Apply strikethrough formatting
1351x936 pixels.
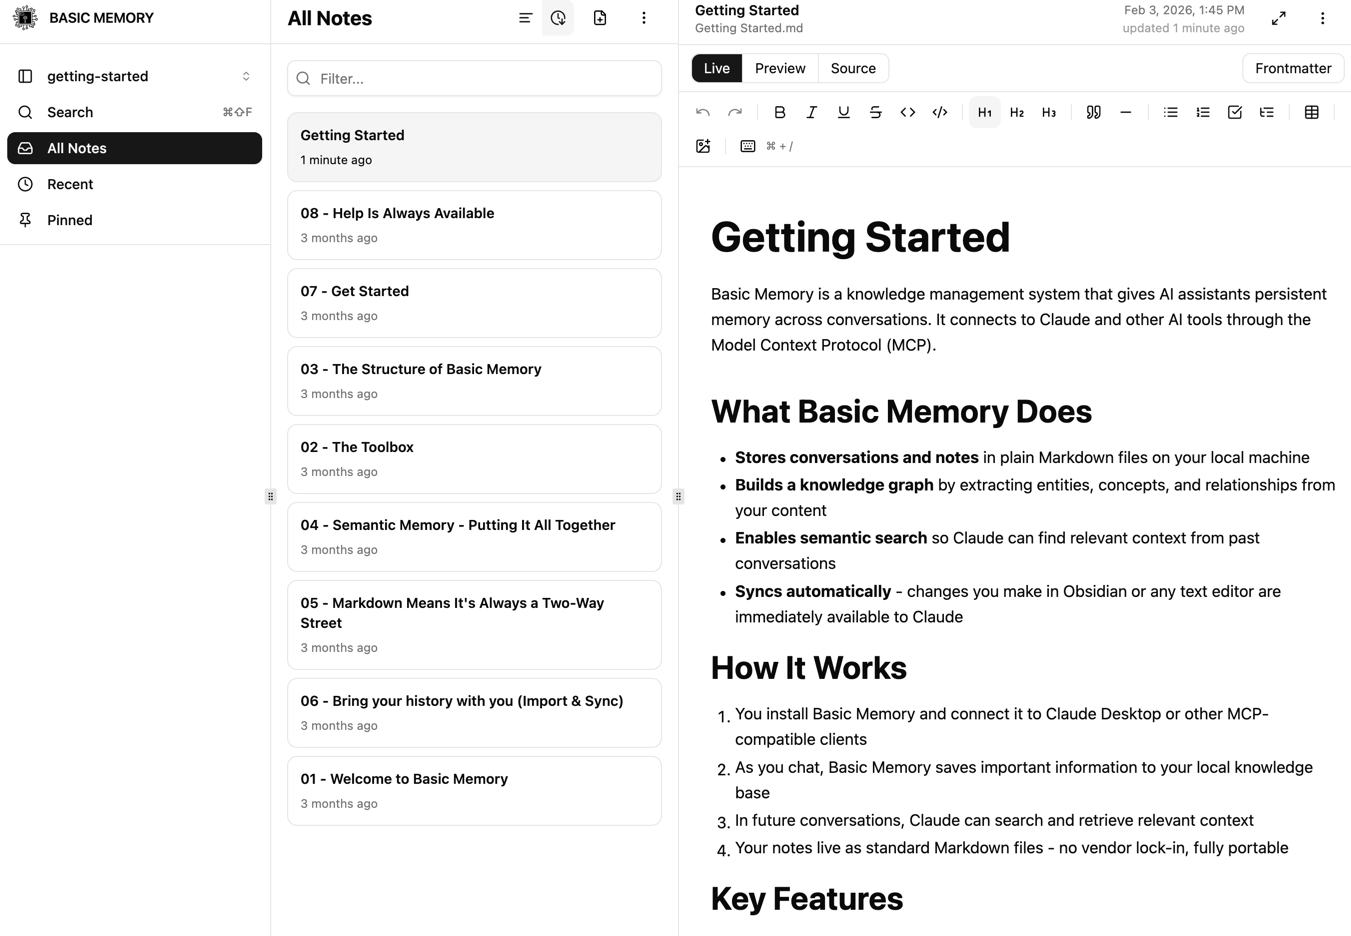click(x=875, y=112)
